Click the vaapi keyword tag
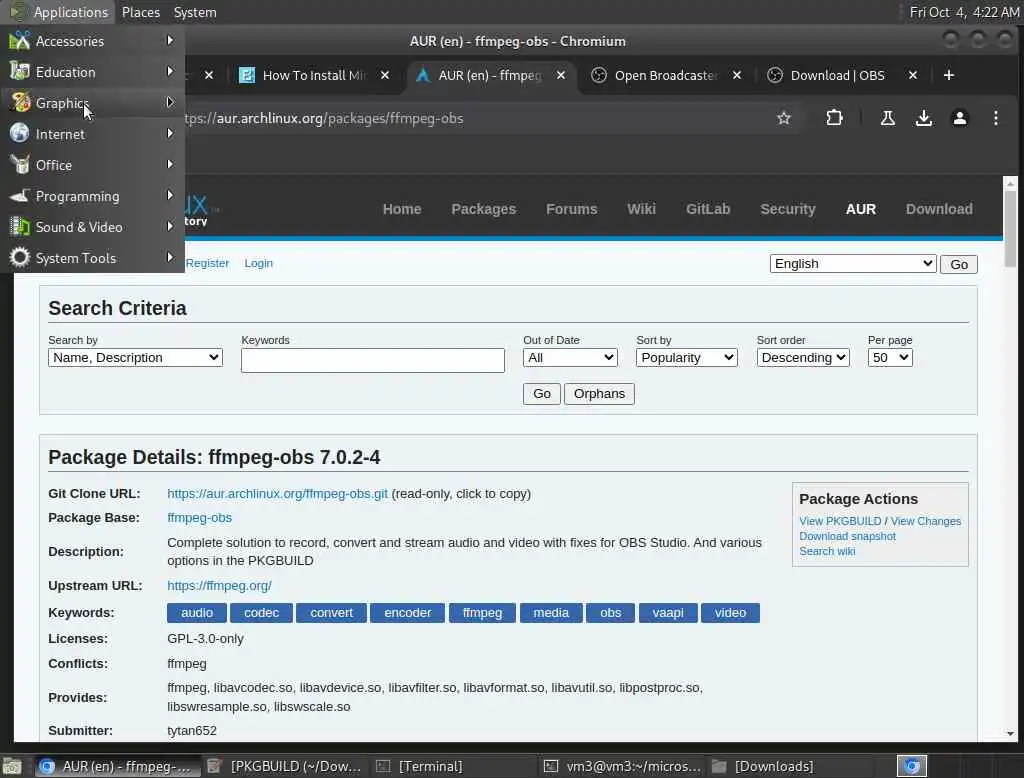The height and width of the screenshot is (778, 1024). click(667, 613)
